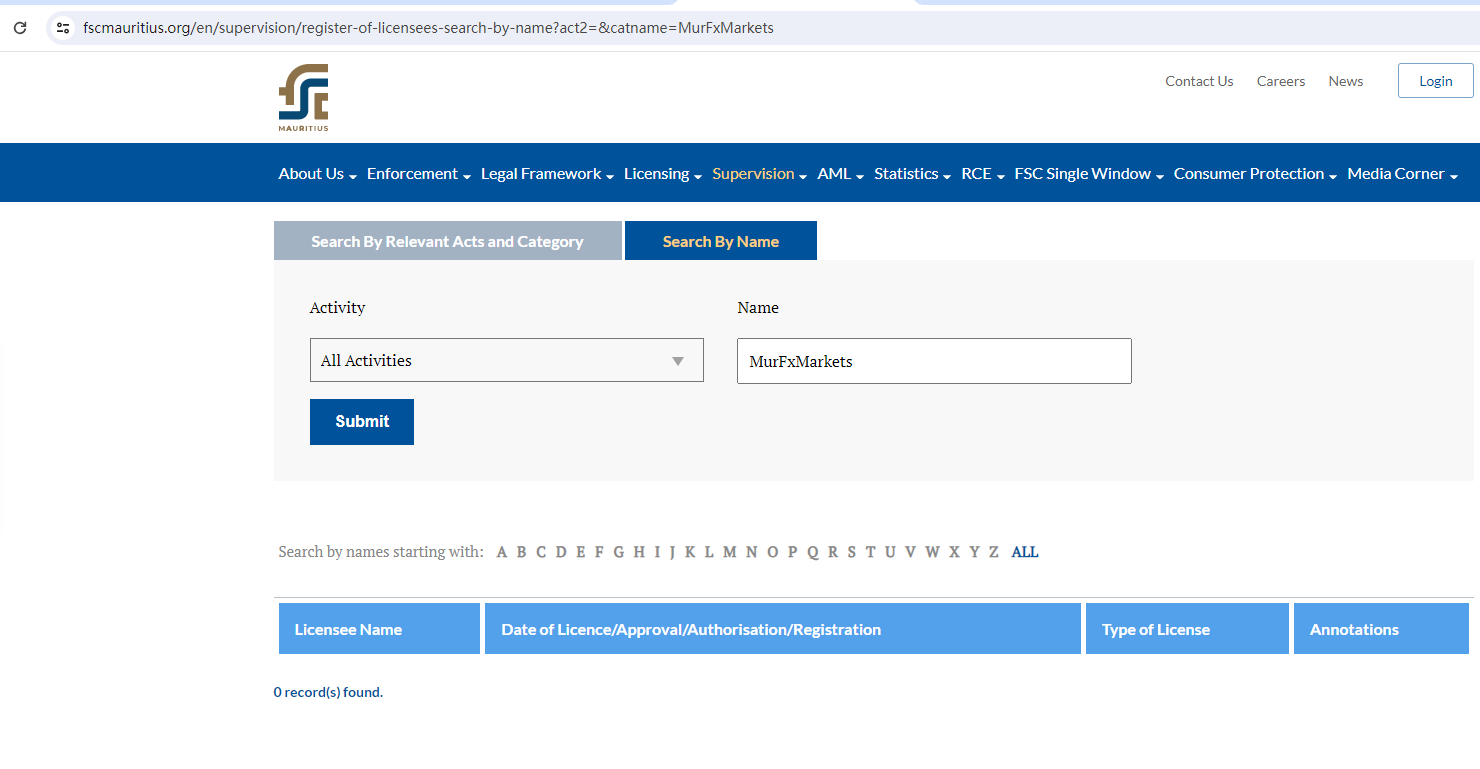Open the site information icon in the address bar

click(x=63, y=28)
